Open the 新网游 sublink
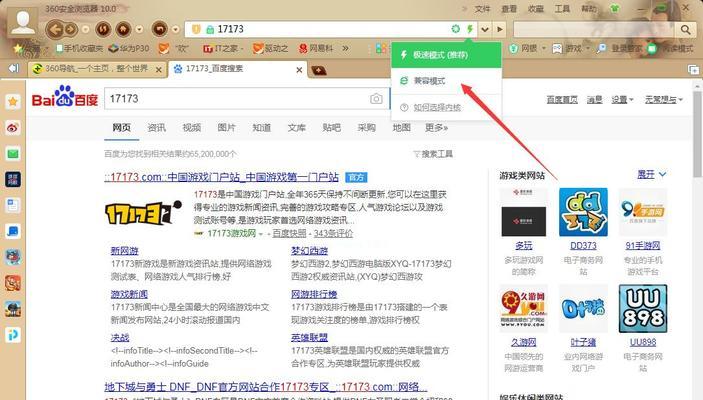The height and width of the screenshot is (400, 703). point(125,251)
